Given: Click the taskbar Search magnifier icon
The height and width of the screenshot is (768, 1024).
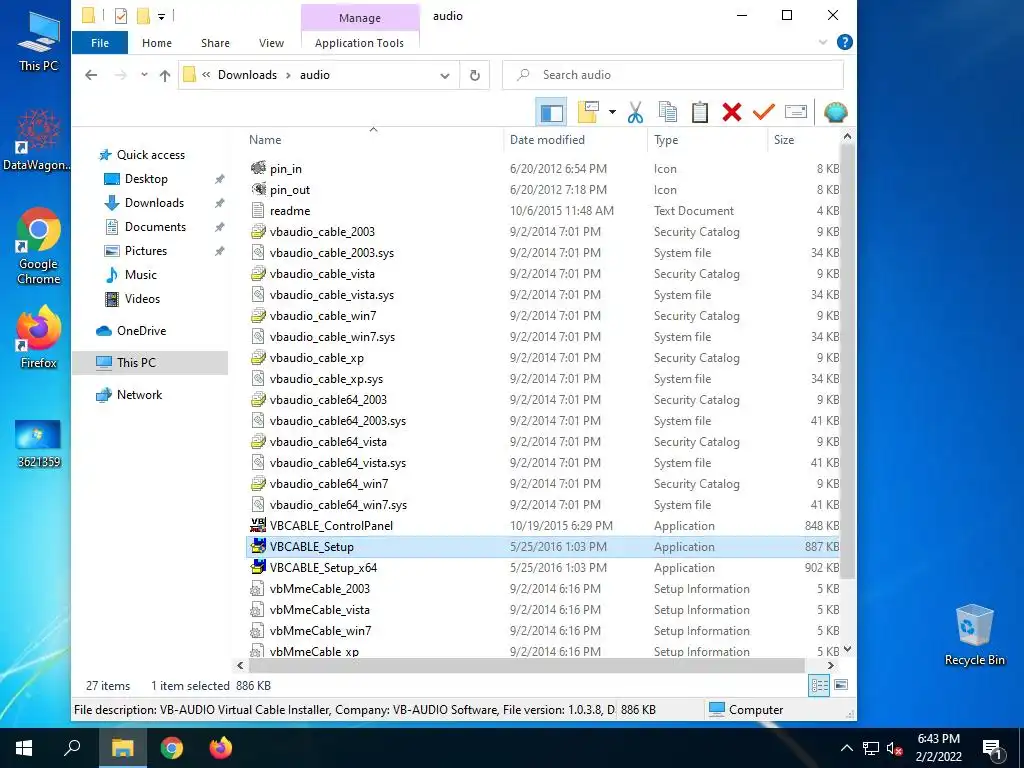Looking at the screenshot, I should point(72,748).
